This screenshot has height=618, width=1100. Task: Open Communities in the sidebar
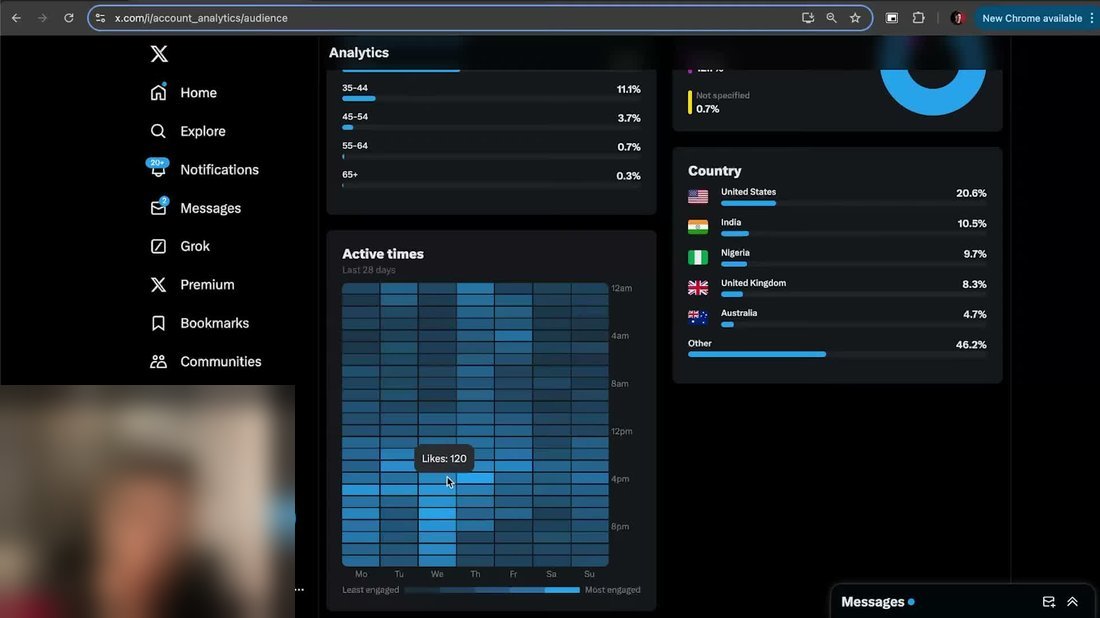(x=206, y=361)
